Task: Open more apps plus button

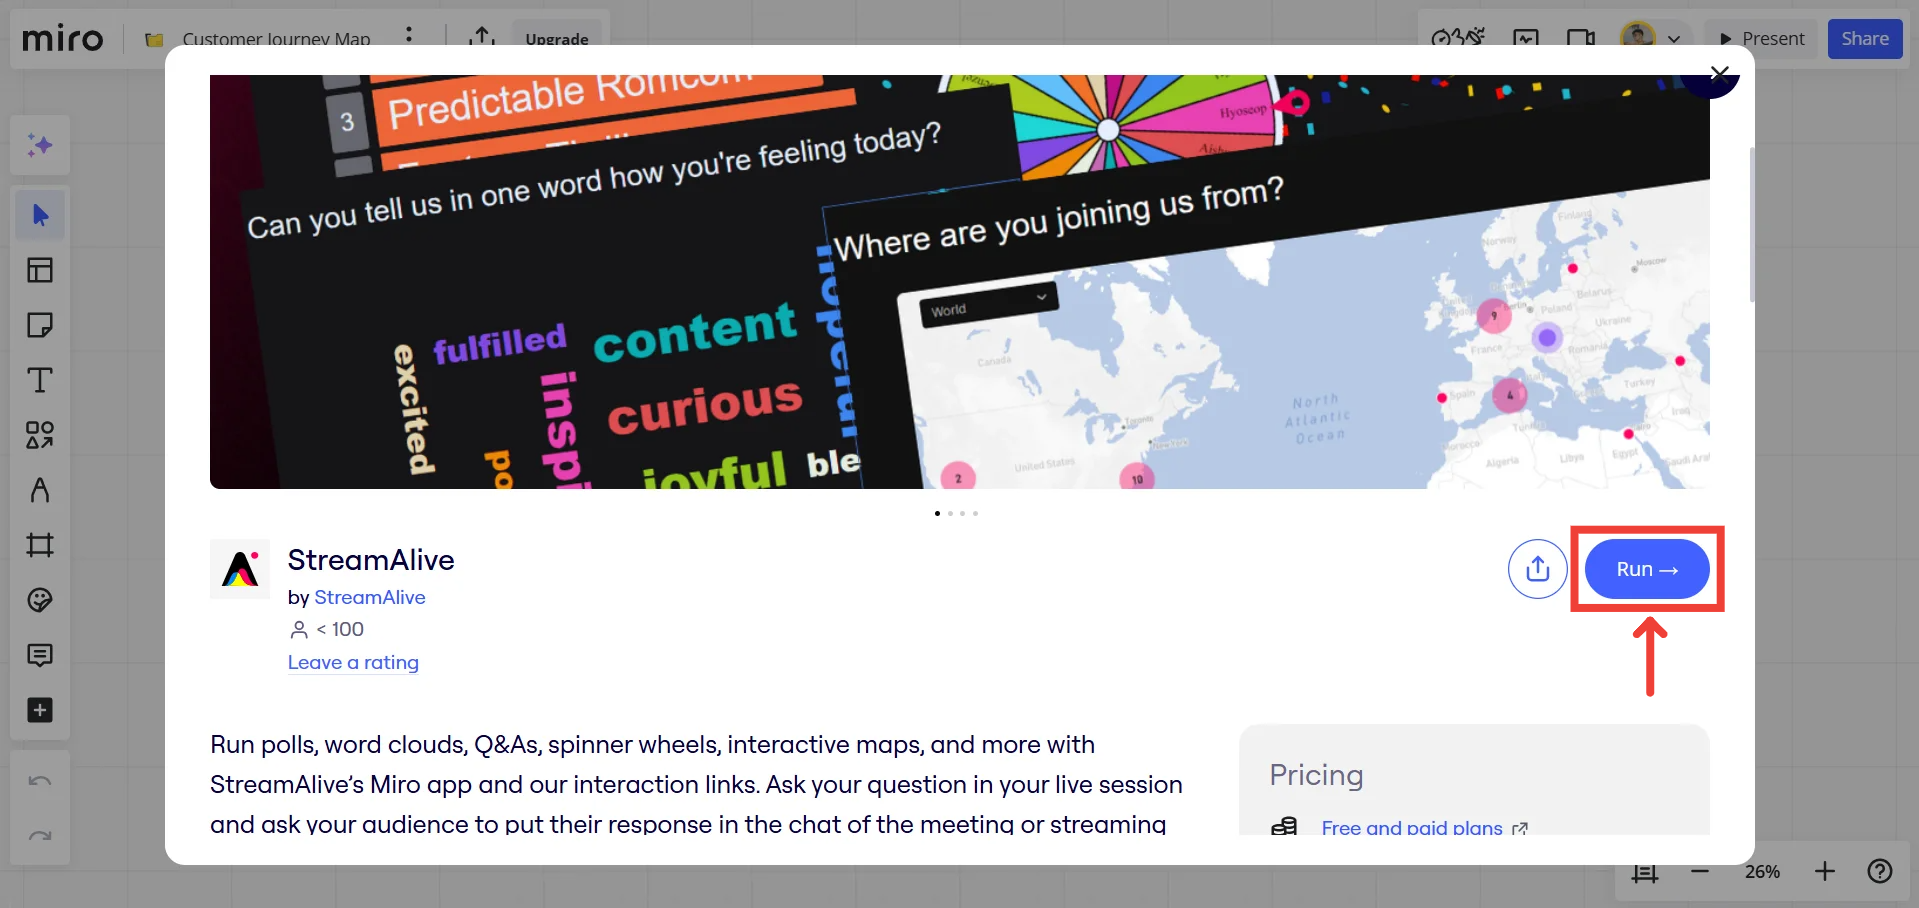Action: [40, 710]
